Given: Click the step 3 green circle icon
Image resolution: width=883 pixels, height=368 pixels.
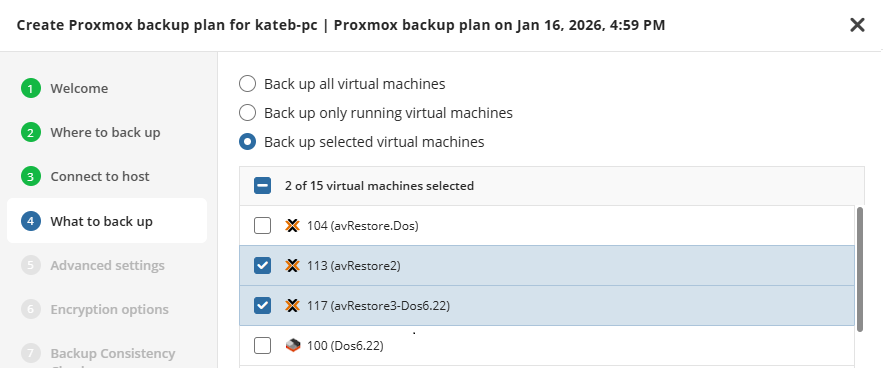Looking at the screenshot, I should coord(31,176).
